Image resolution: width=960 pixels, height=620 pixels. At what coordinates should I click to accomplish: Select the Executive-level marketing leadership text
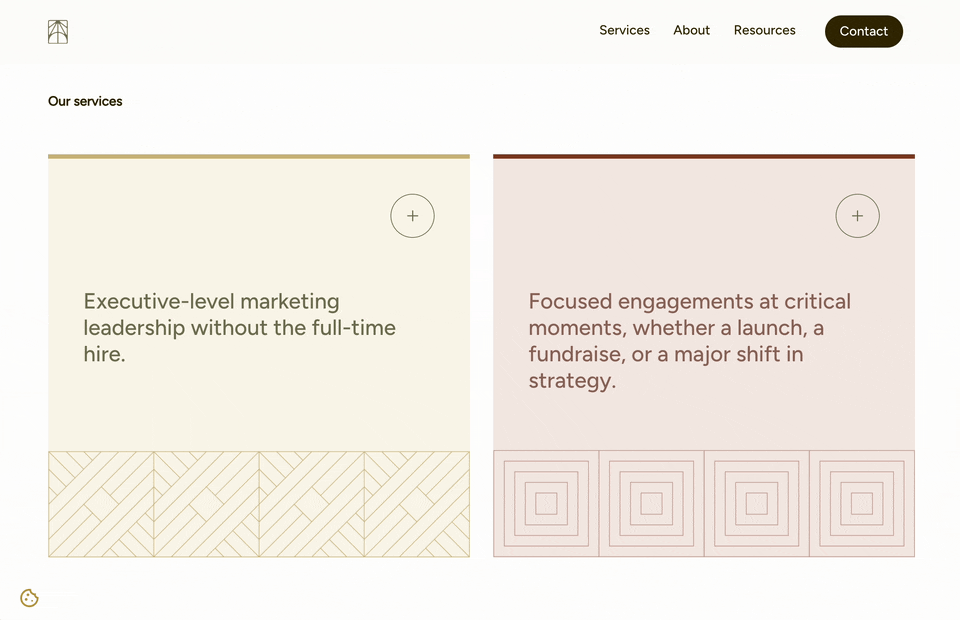239,327
